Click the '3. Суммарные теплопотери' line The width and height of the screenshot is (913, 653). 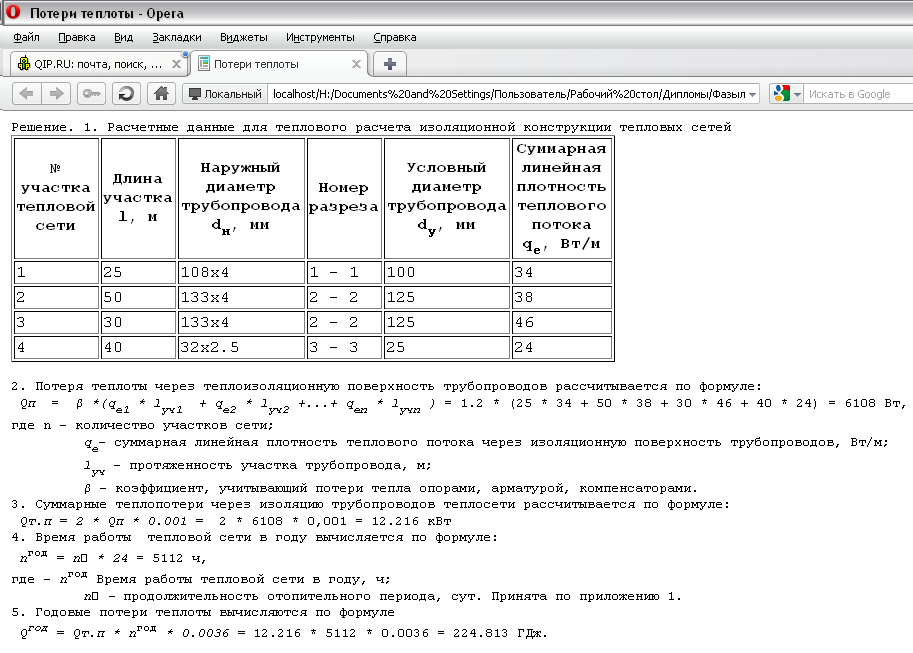(370, 504)
